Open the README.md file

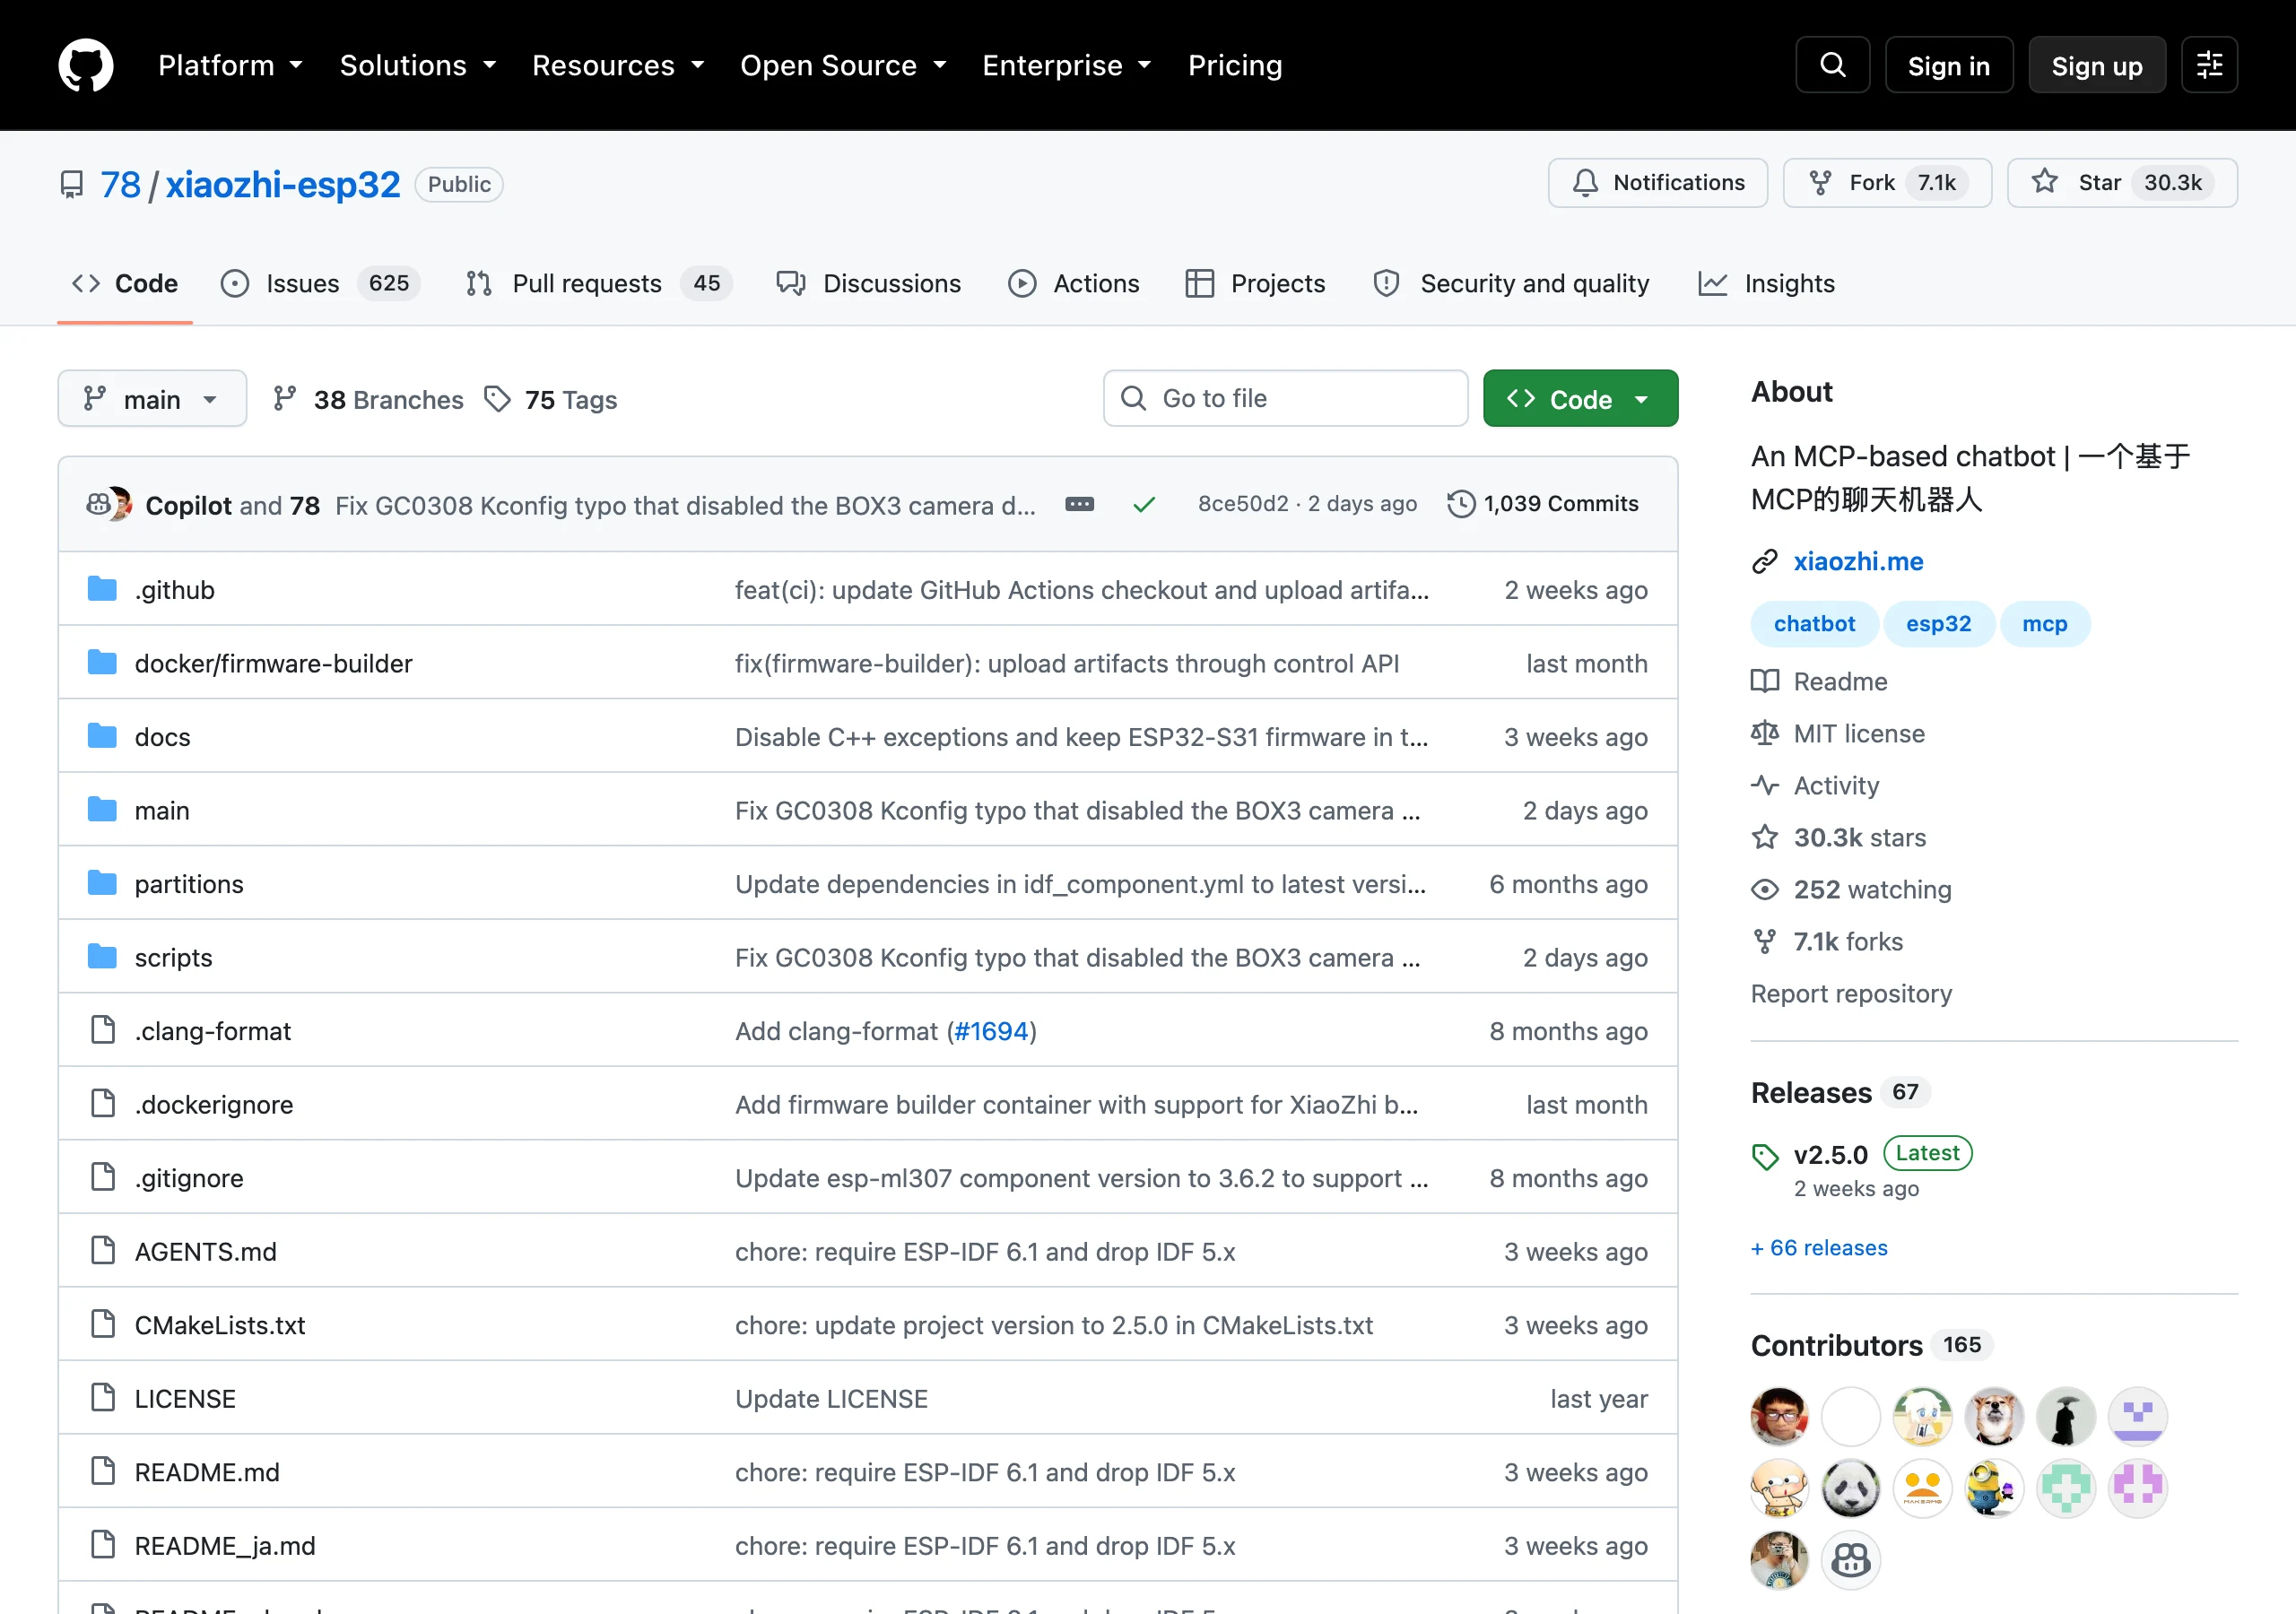(x=207, y=1472)
